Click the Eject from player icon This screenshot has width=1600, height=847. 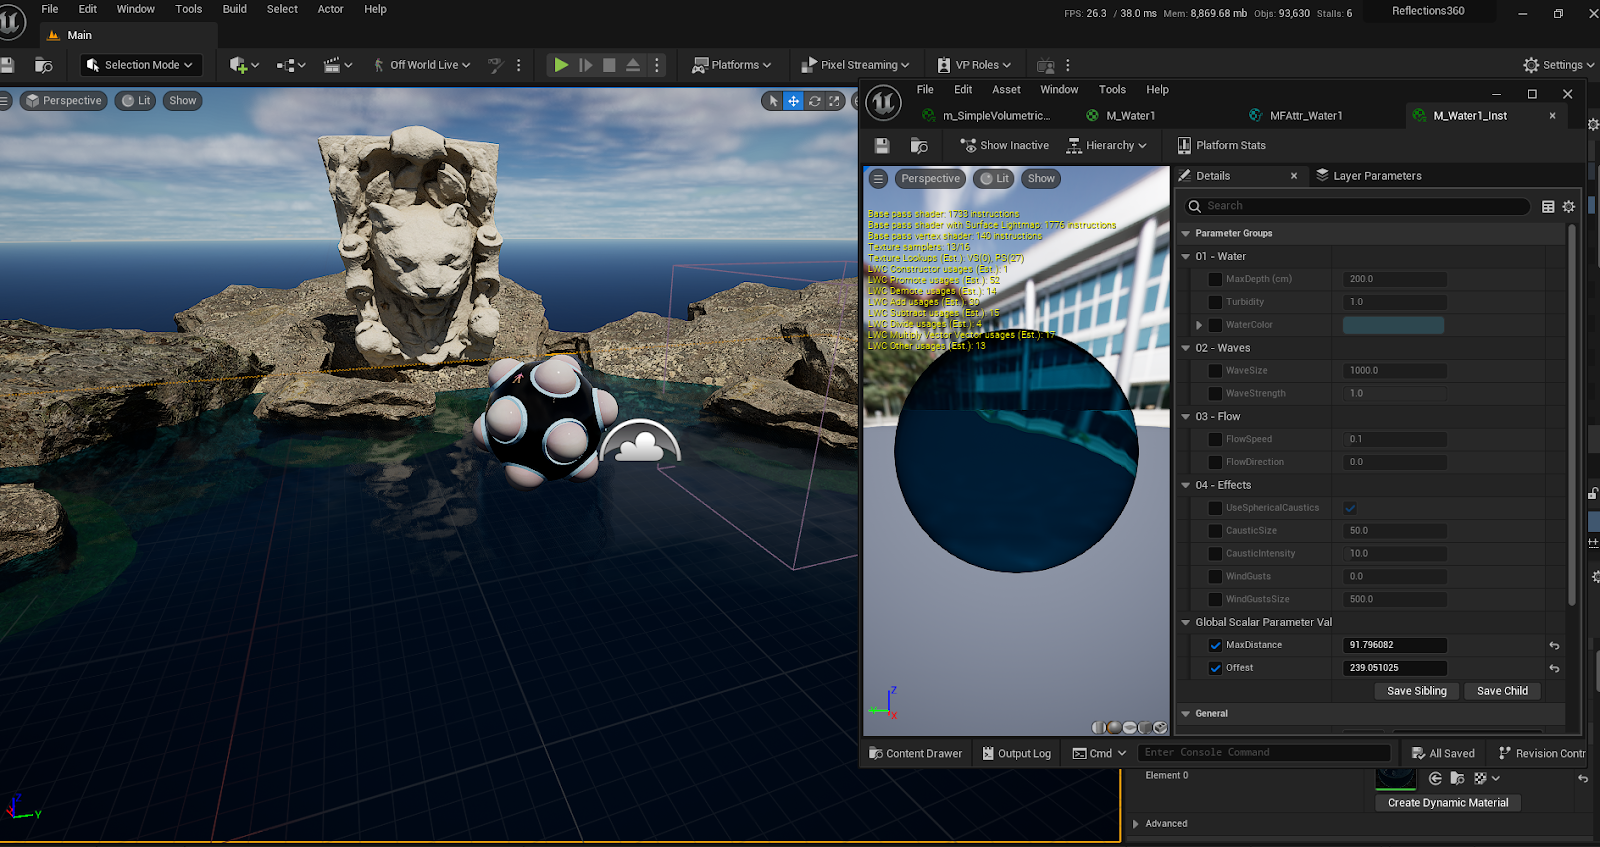(x=633, y=65)
